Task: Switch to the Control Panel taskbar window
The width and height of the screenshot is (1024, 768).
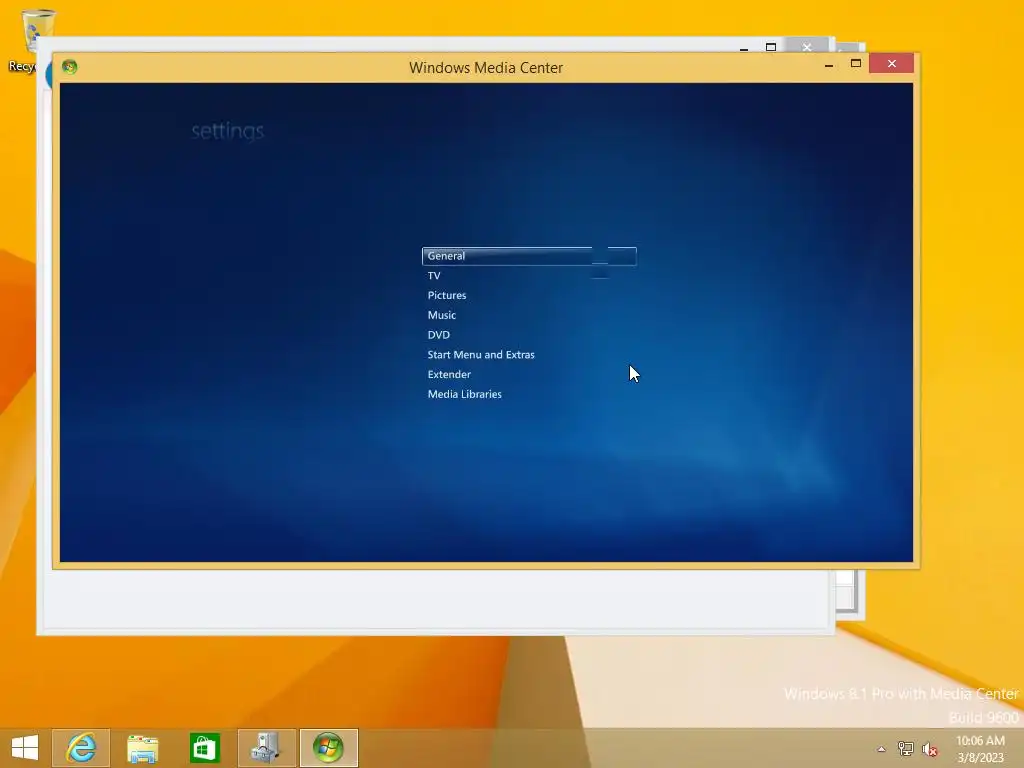Action: pyautogui.click(x=266, y=748)
